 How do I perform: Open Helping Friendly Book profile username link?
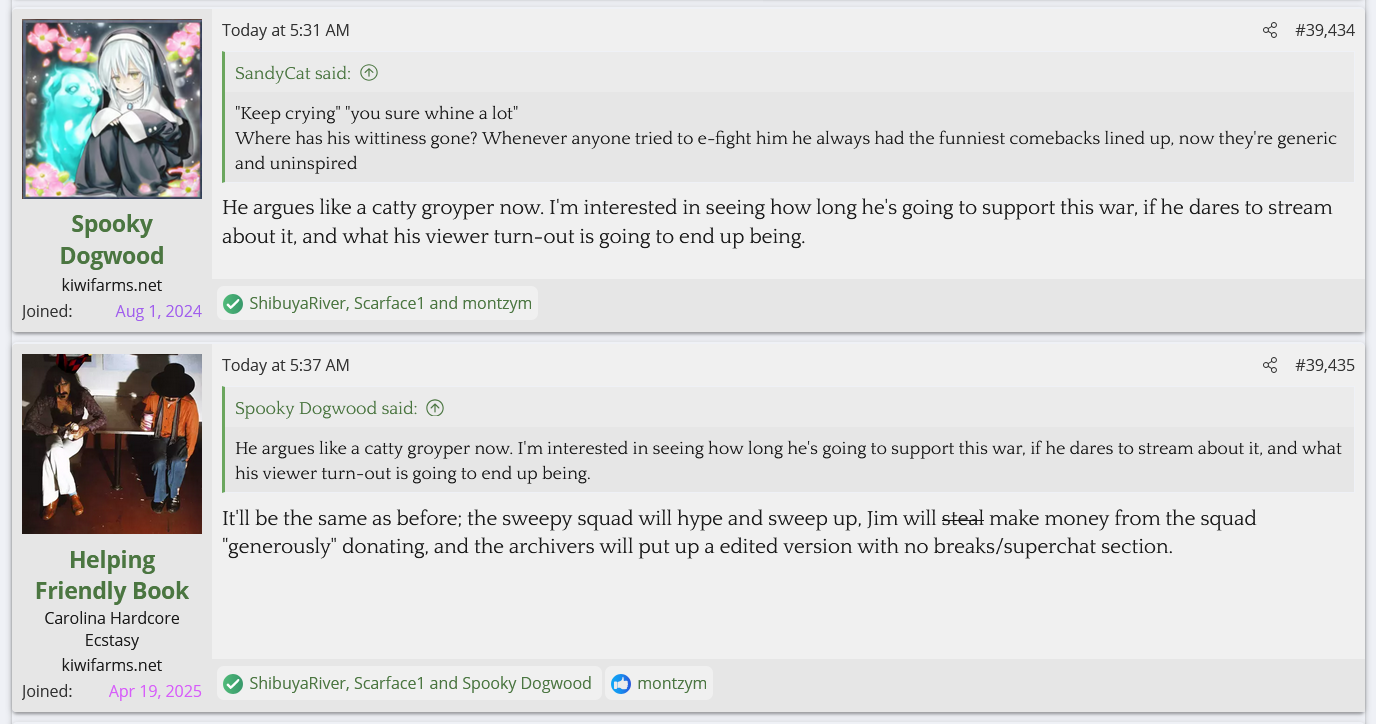tap(112, 575)
